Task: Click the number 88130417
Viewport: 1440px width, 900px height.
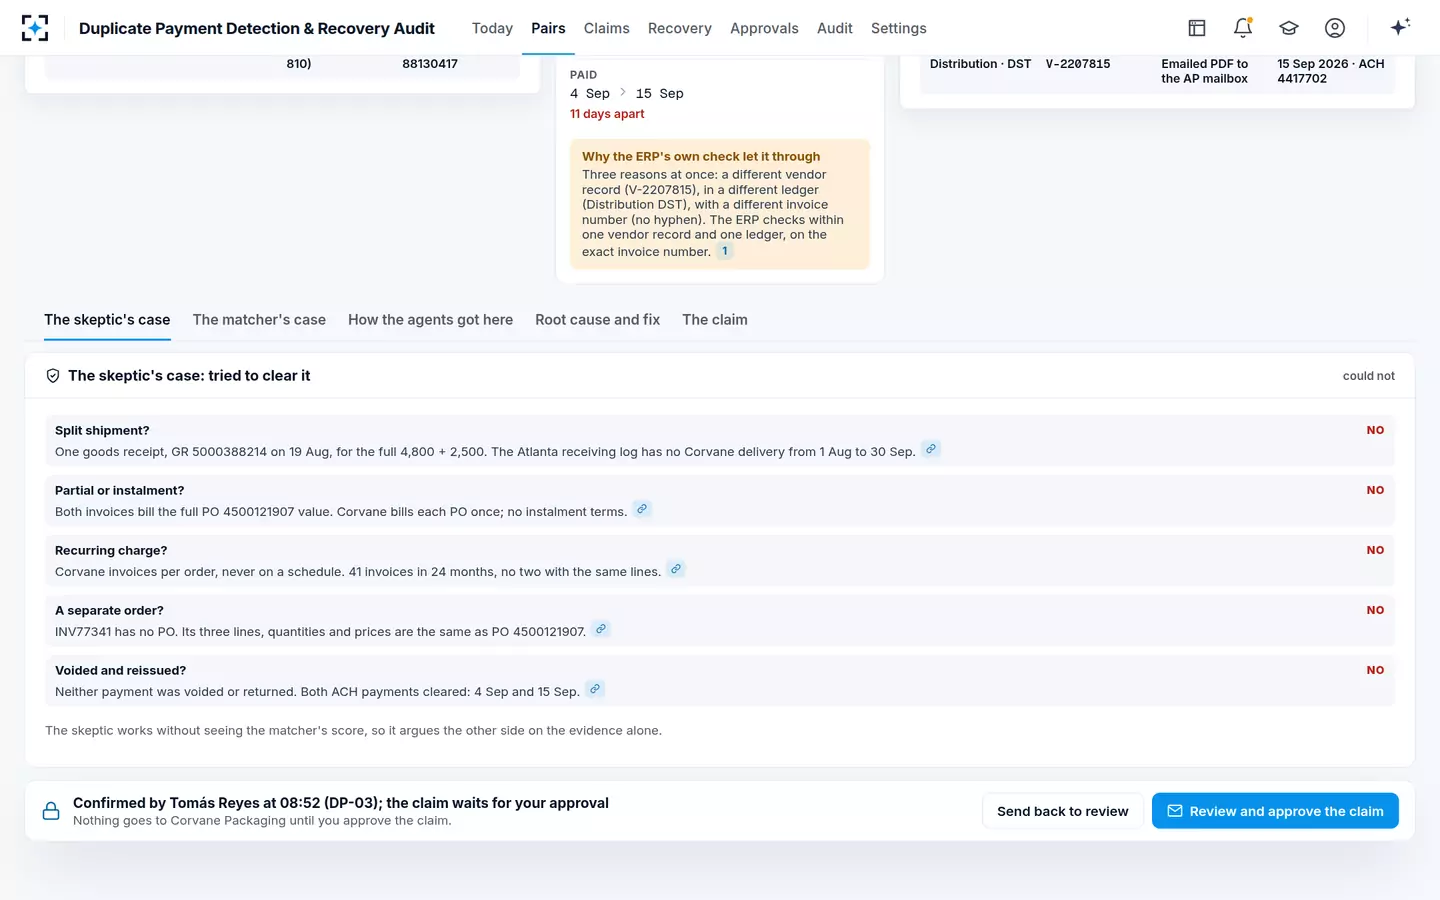Action: click(x=430, y=64)
